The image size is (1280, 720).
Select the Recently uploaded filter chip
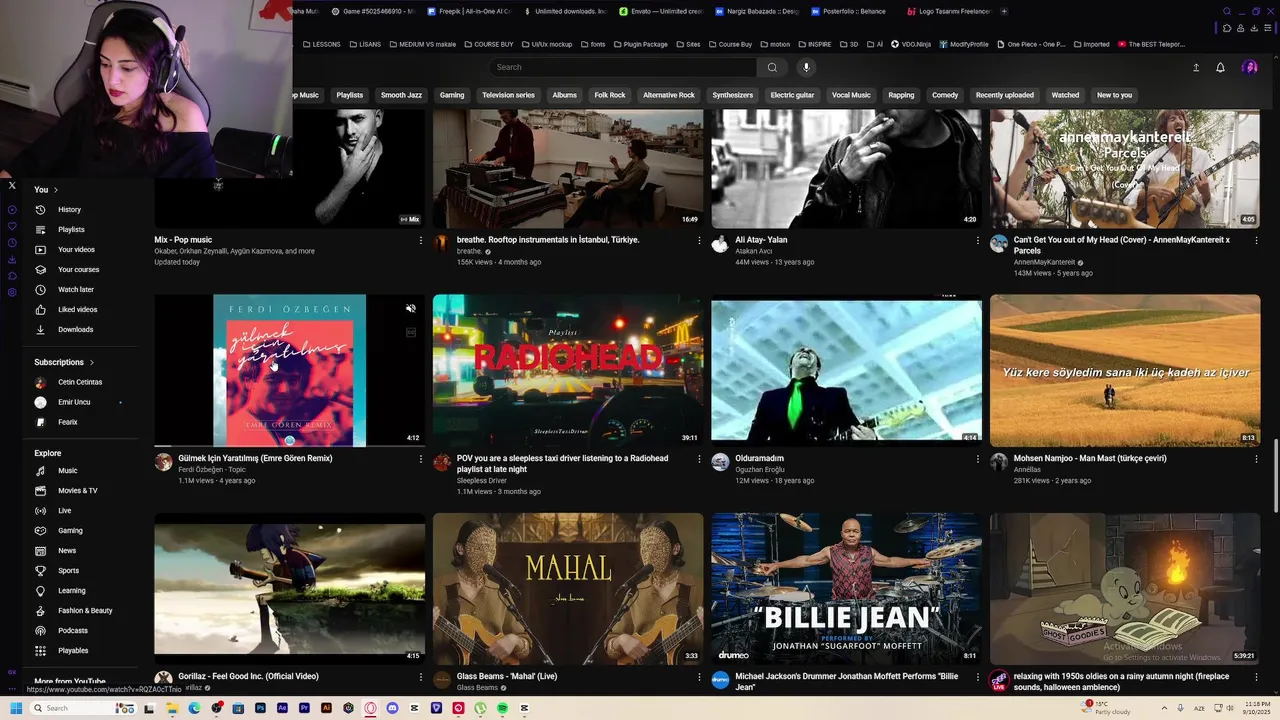click(x=1005, y=95)
